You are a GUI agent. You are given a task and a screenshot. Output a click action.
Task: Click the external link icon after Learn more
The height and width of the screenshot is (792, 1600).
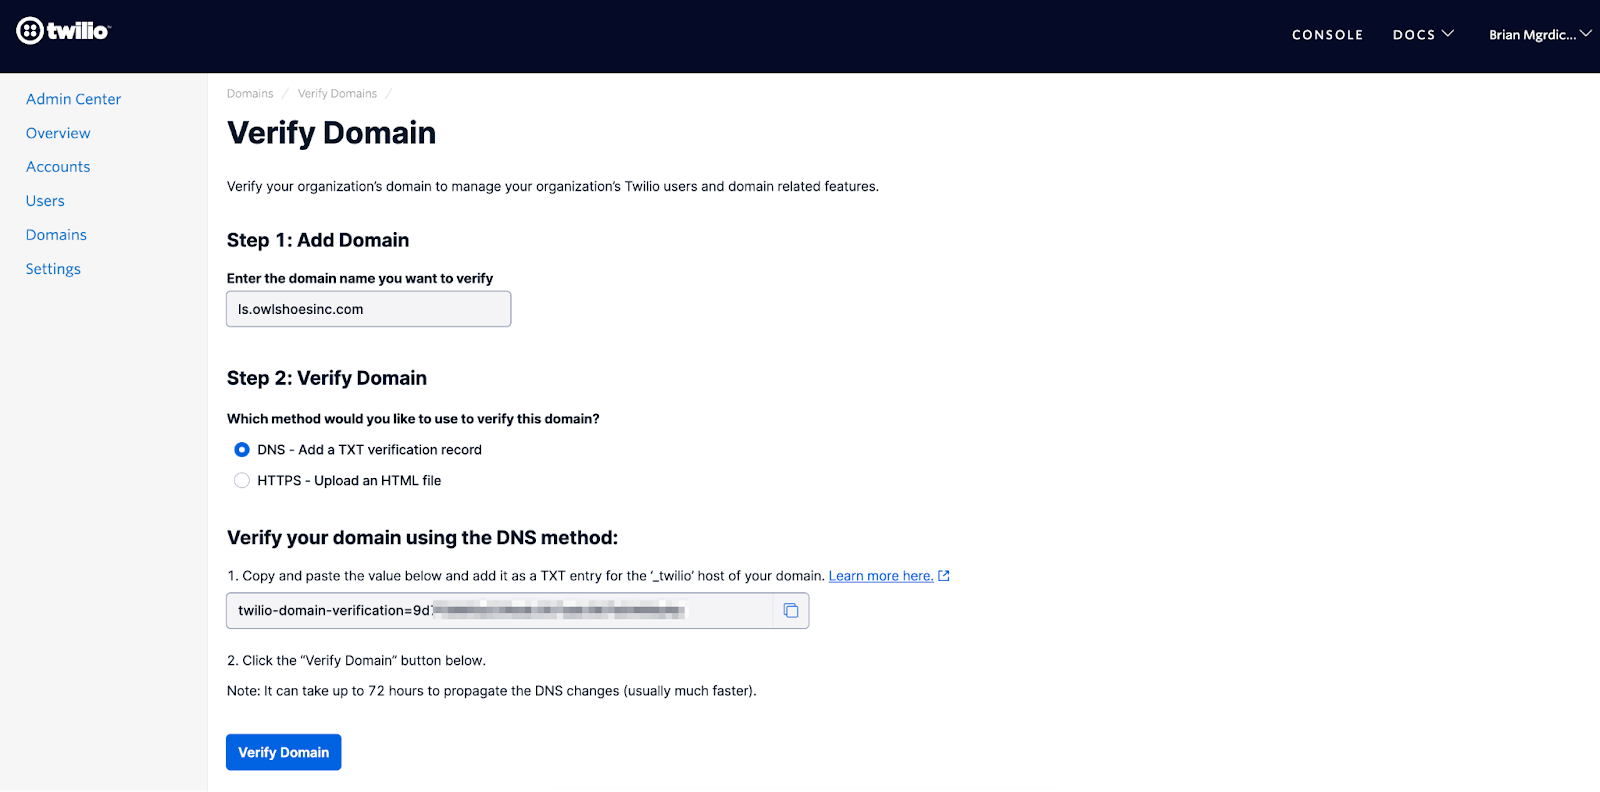click(x=944, y=576)
